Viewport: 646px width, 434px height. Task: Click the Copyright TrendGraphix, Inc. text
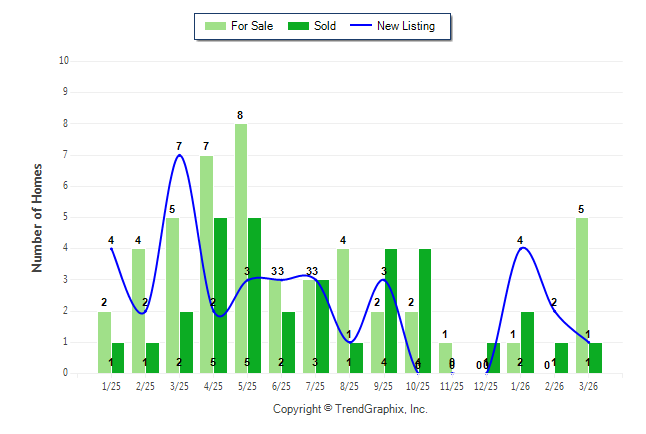(350, 409)
